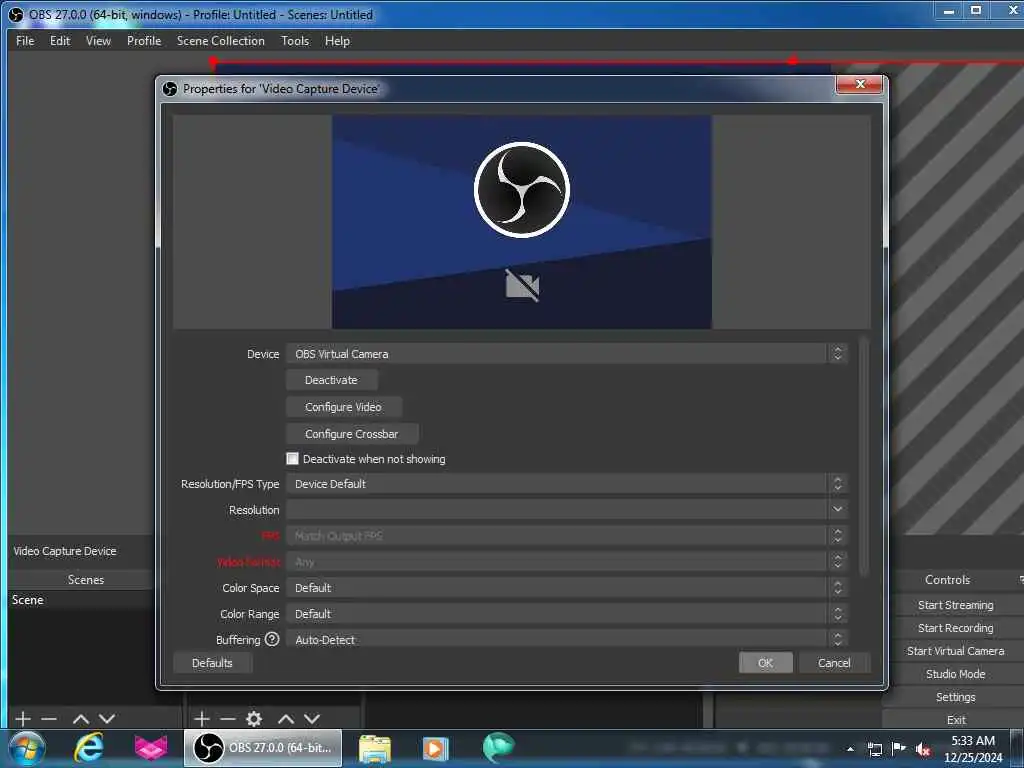The image size is (1024, 768).
Task: Toggle Studio Mode in Controls
Action: [x=955, y=674]
